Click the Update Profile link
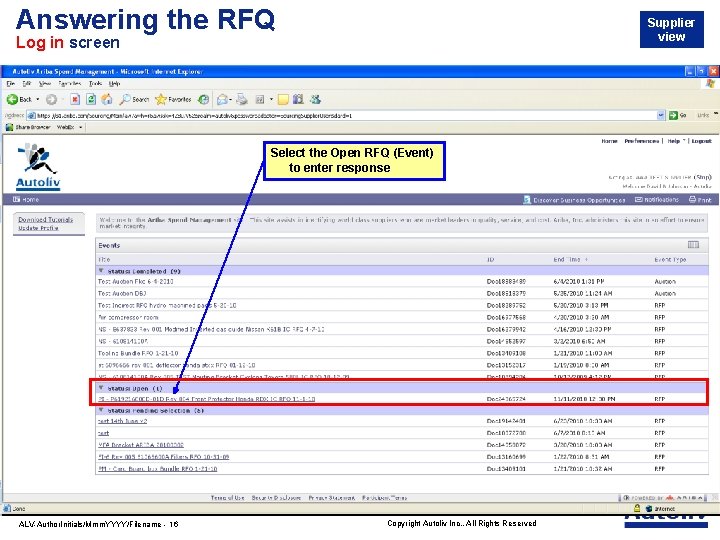This screenshot has height=540, width=720. pos(38,228)
